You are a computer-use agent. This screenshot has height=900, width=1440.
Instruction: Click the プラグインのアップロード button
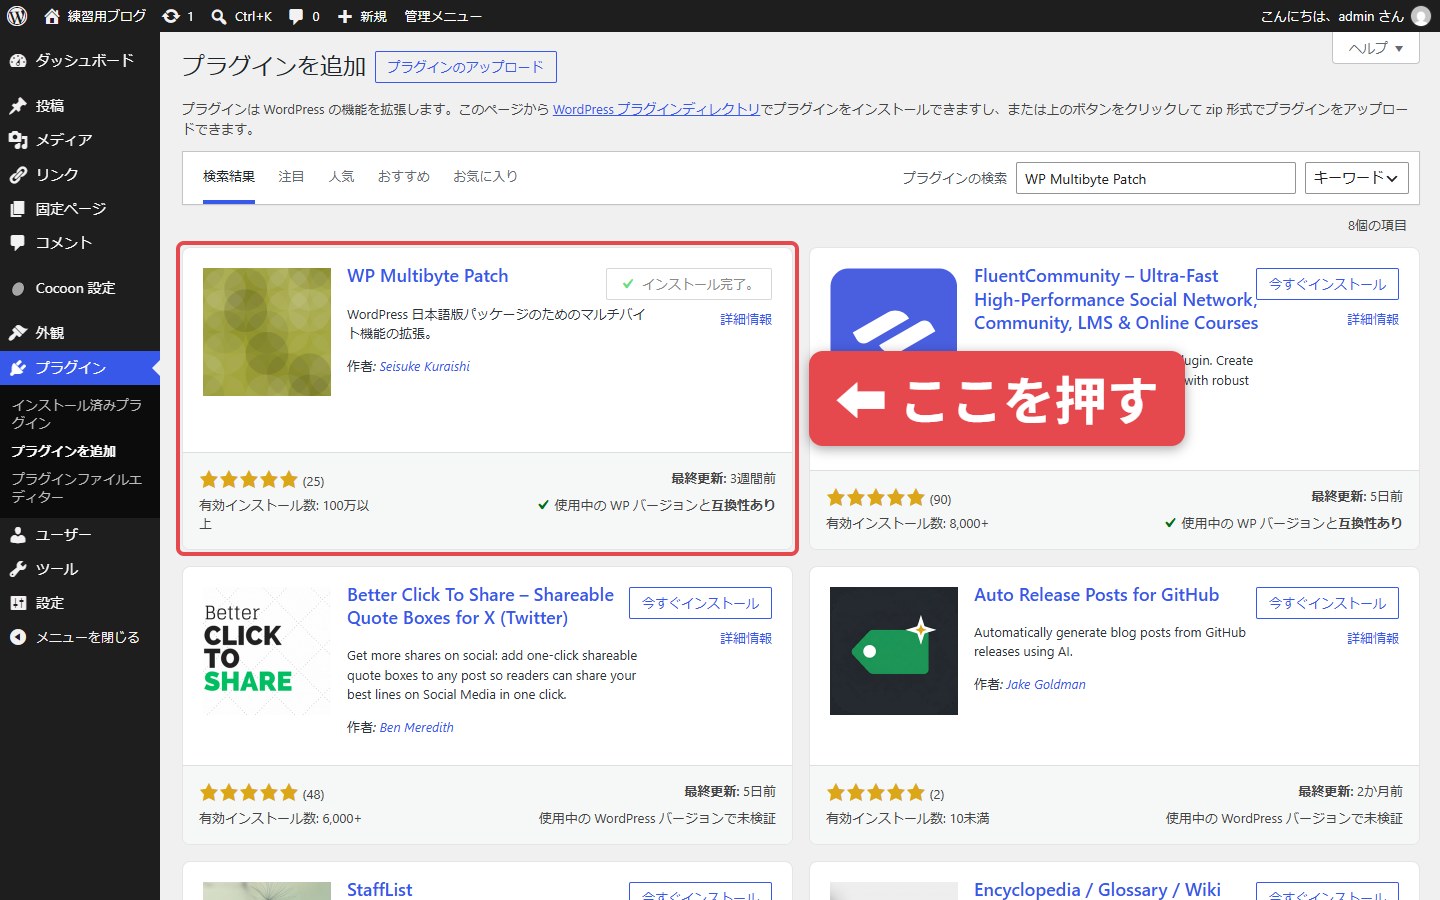[465, 67]
